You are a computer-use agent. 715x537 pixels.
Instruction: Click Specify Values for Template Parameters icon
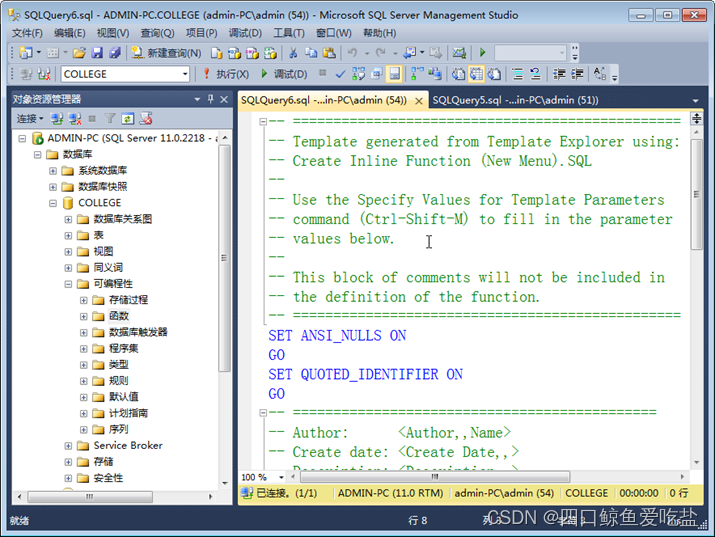[x=600, y=74]
